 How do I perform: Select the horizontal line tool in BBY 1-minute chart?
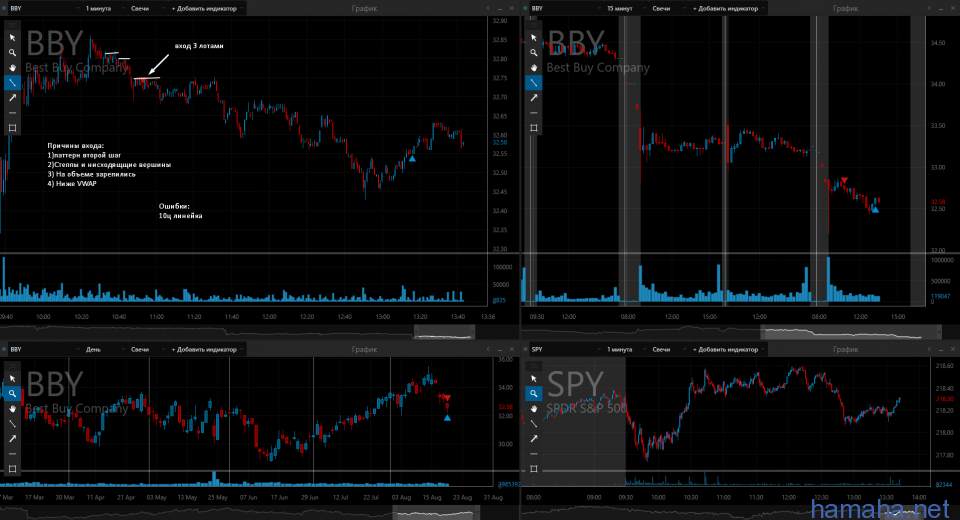[x=12, y=113]
